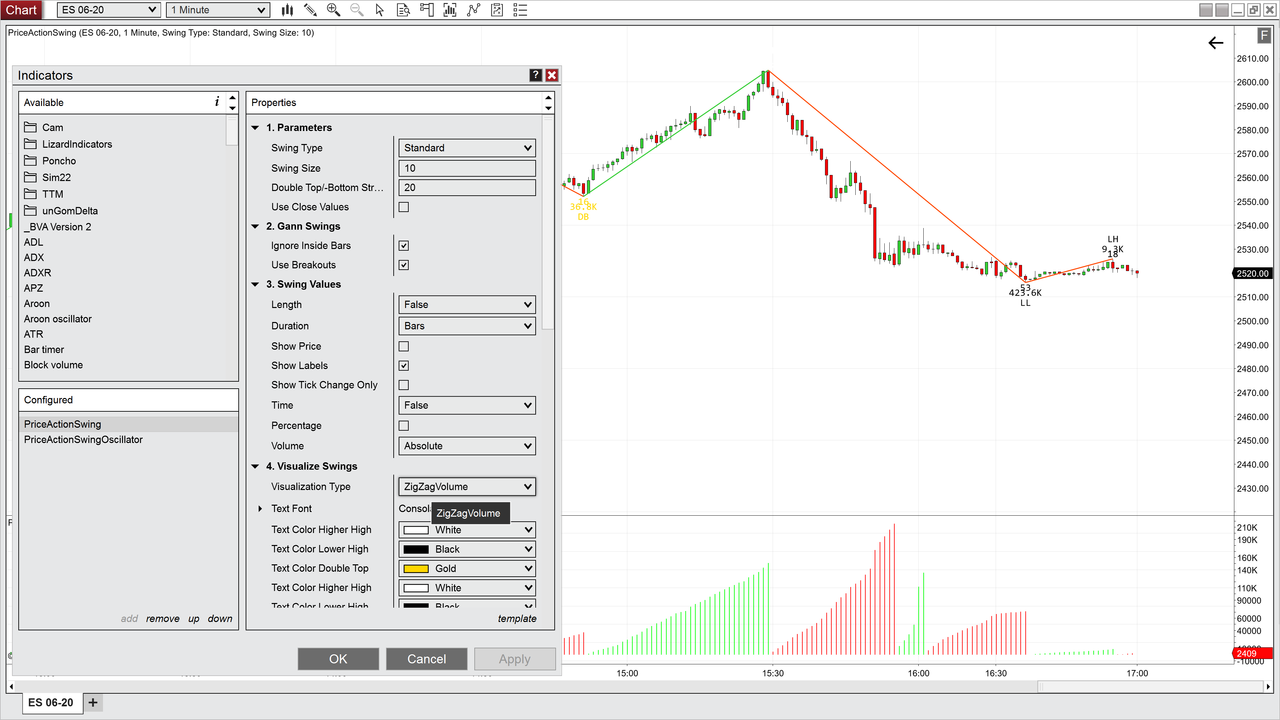Enable Use Close Values checkbox
1280x720 pixels.
[404, 207]
